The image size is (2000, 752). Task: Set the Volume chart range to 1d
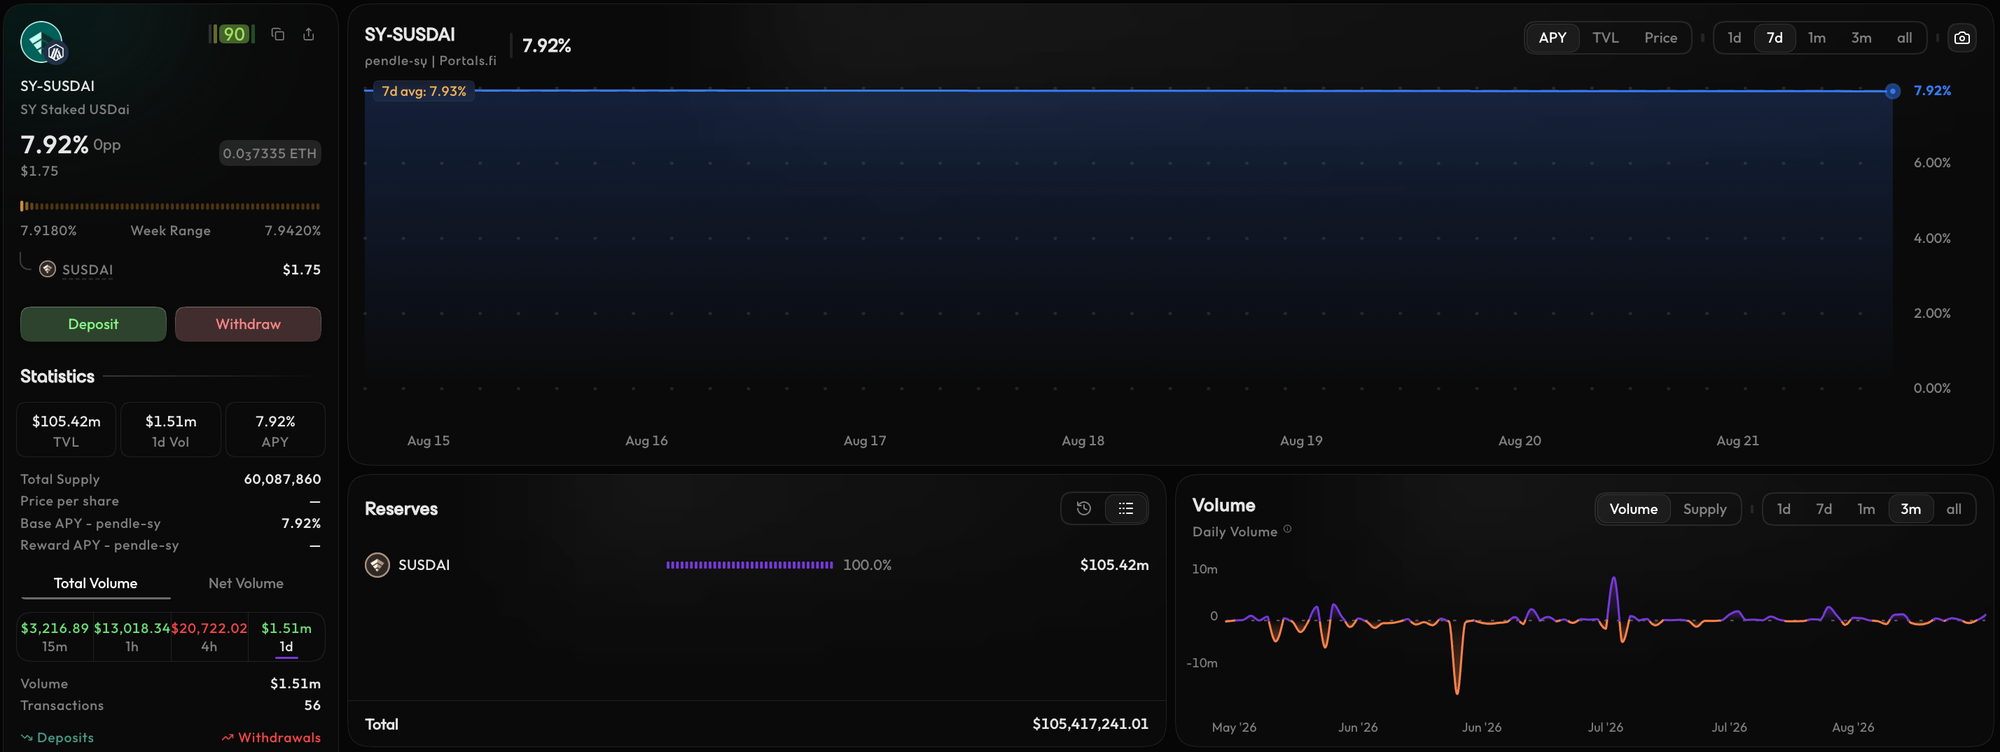tap(1784, 509)
